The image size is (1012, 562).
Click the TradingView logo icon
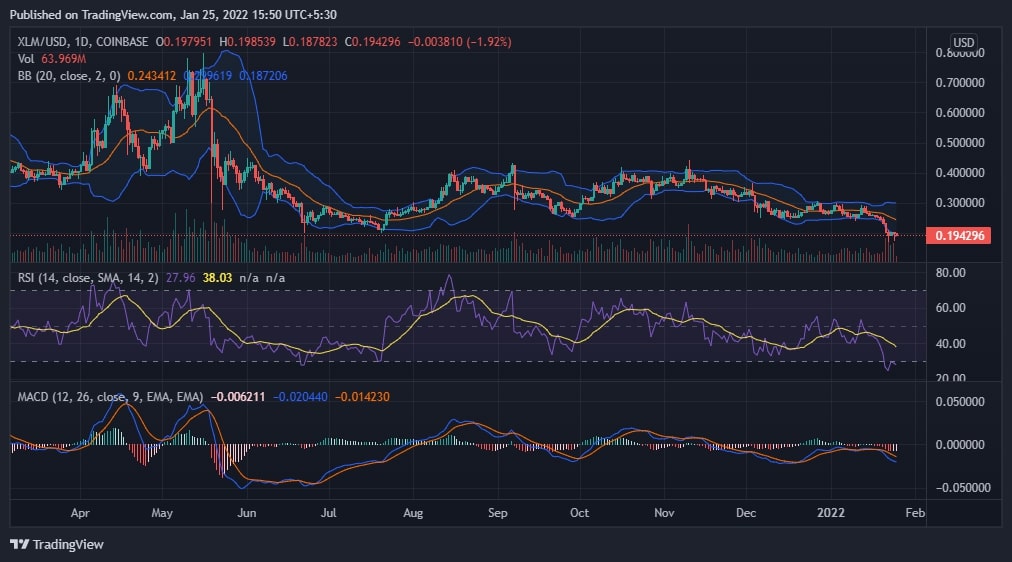[19, 545]
